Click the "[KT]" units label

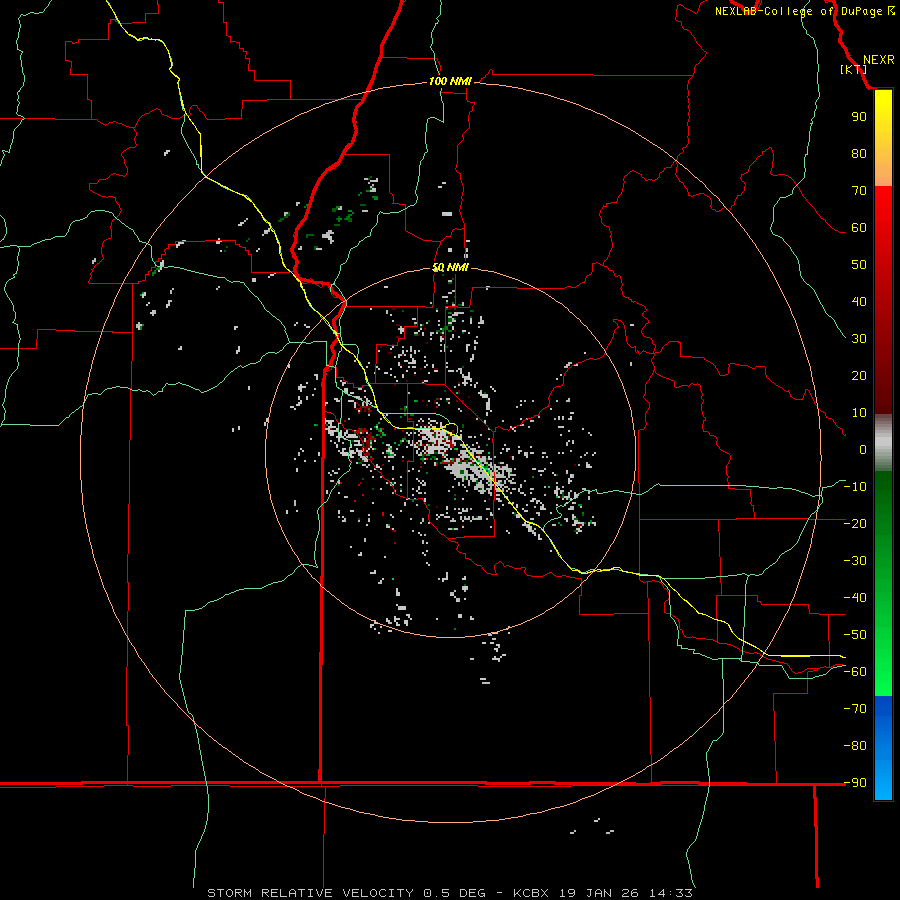[x=854, y=69]
